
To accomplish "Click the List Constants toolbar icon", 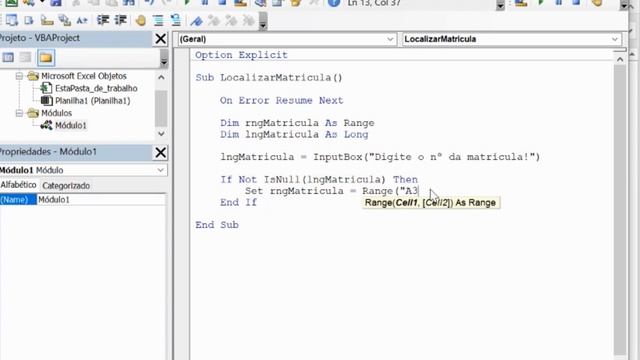I will click(x=29, y=20).
